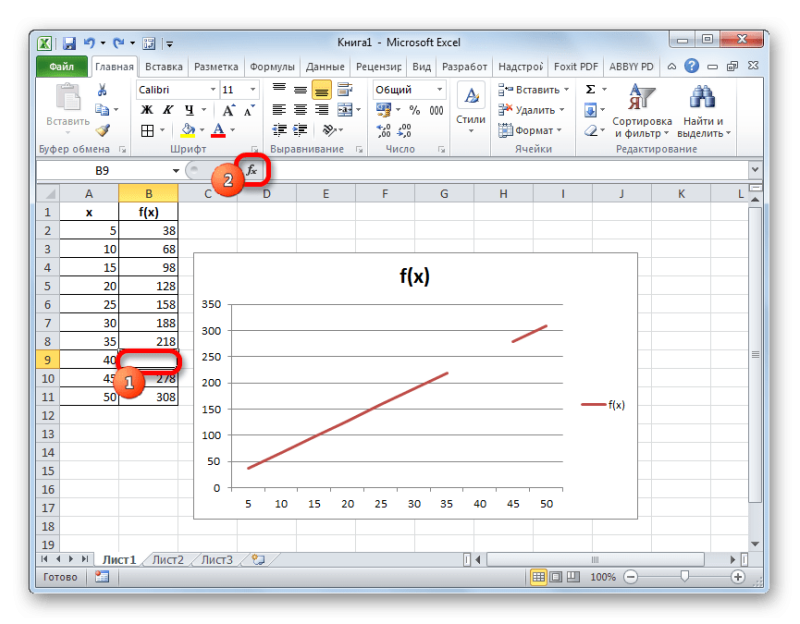Insert a new worksheet
Image resolution: width=800 pixels, height=624 pixels.
coord(259,560)
